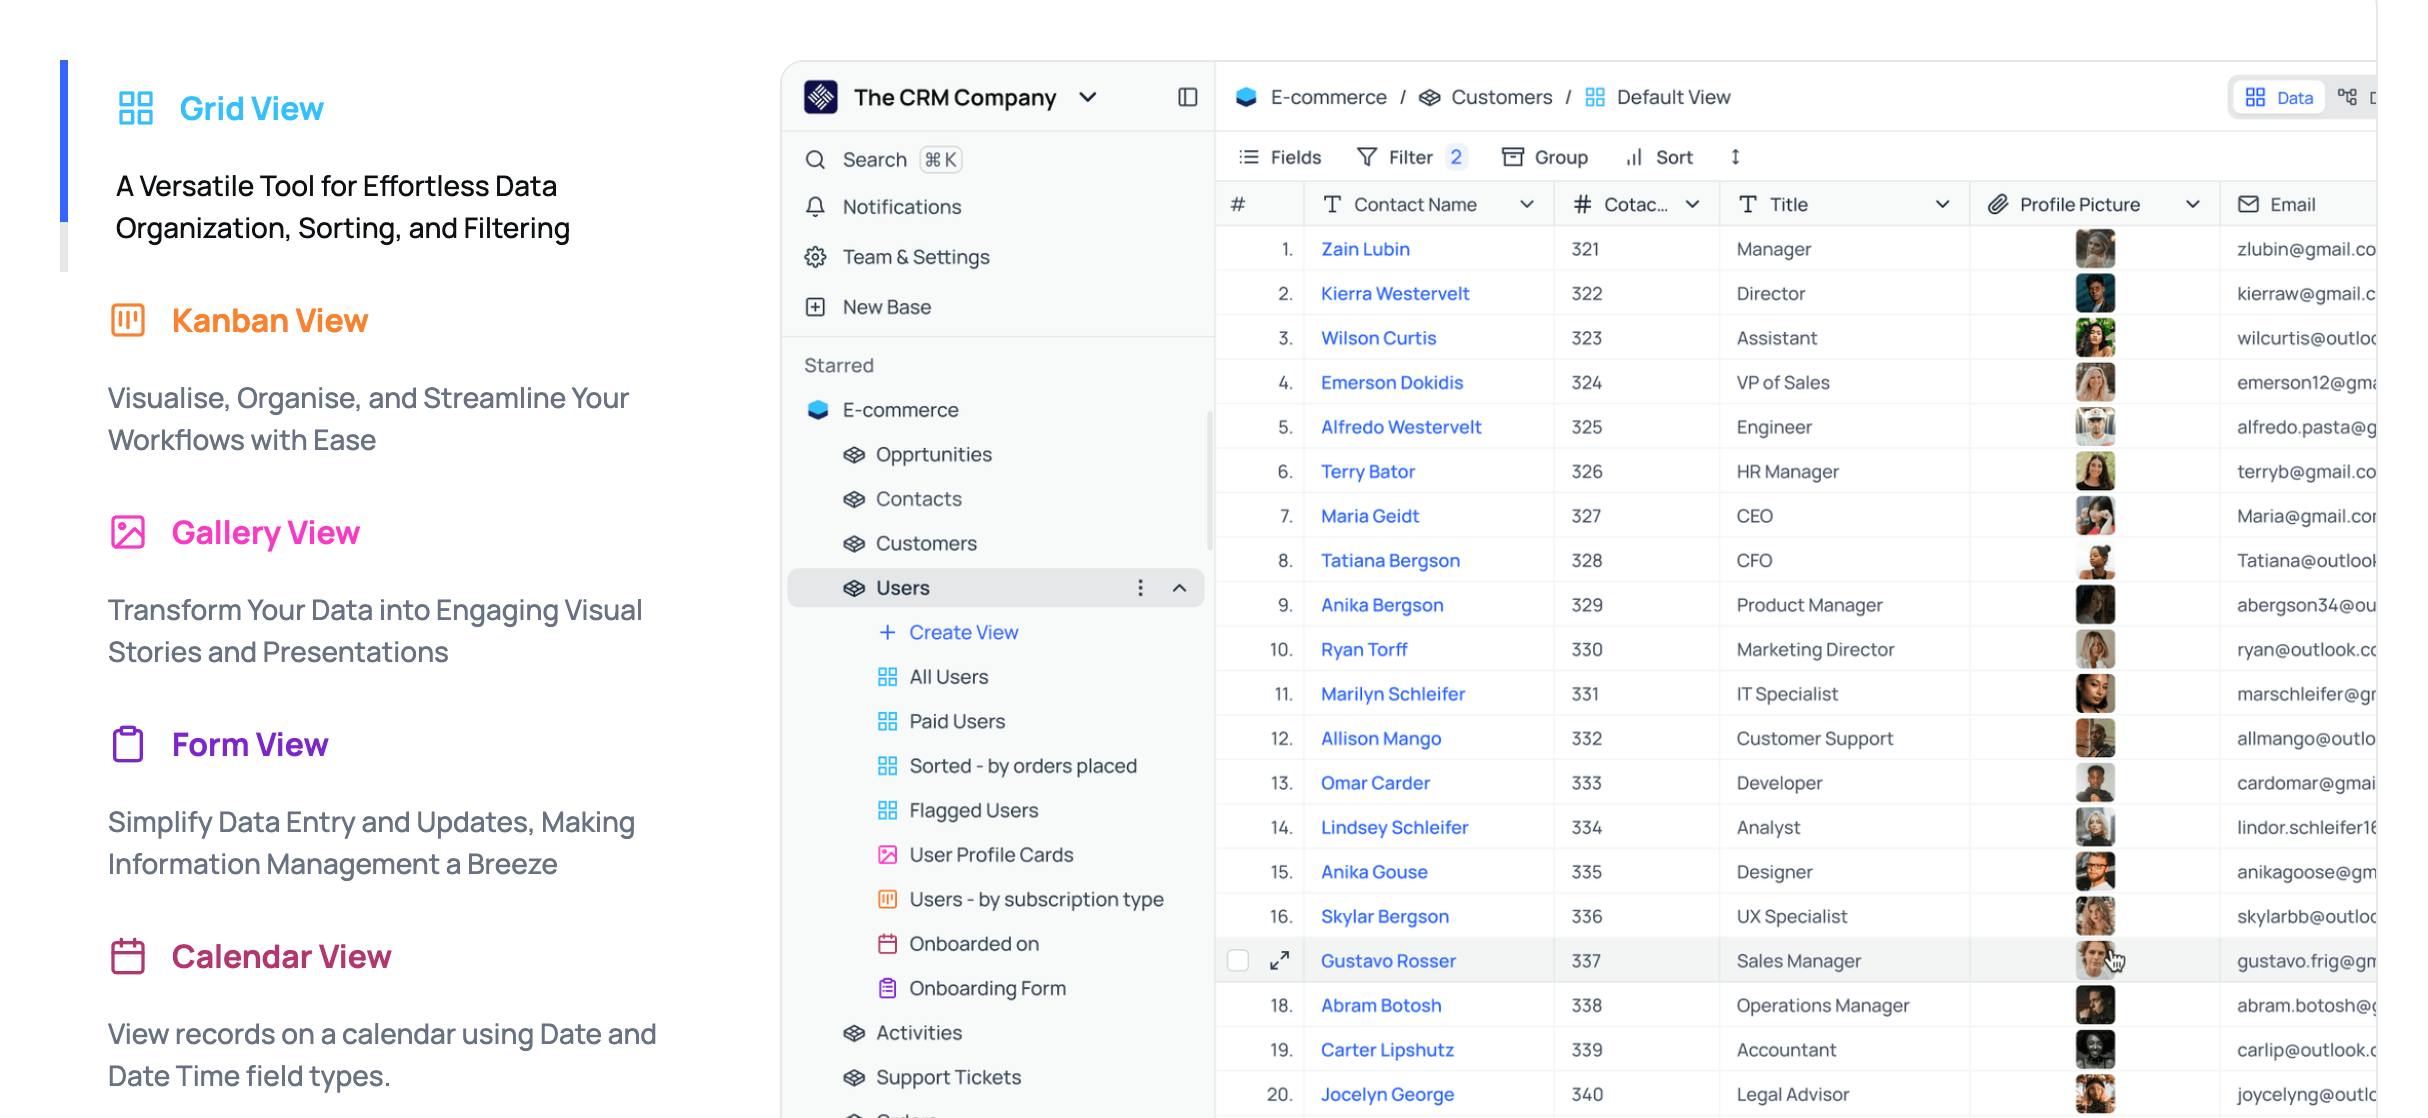Open Users table three-dot options

pyautogui.click(x=1140, y=588)
